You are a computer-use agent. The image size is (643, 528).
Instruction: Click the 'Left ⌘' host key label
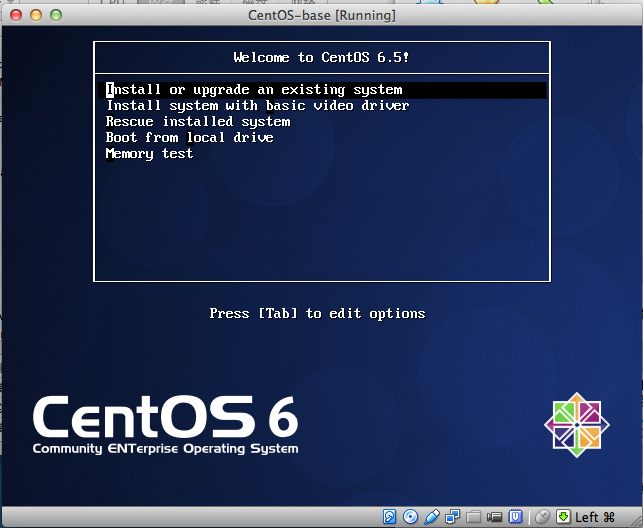point(595,517)
